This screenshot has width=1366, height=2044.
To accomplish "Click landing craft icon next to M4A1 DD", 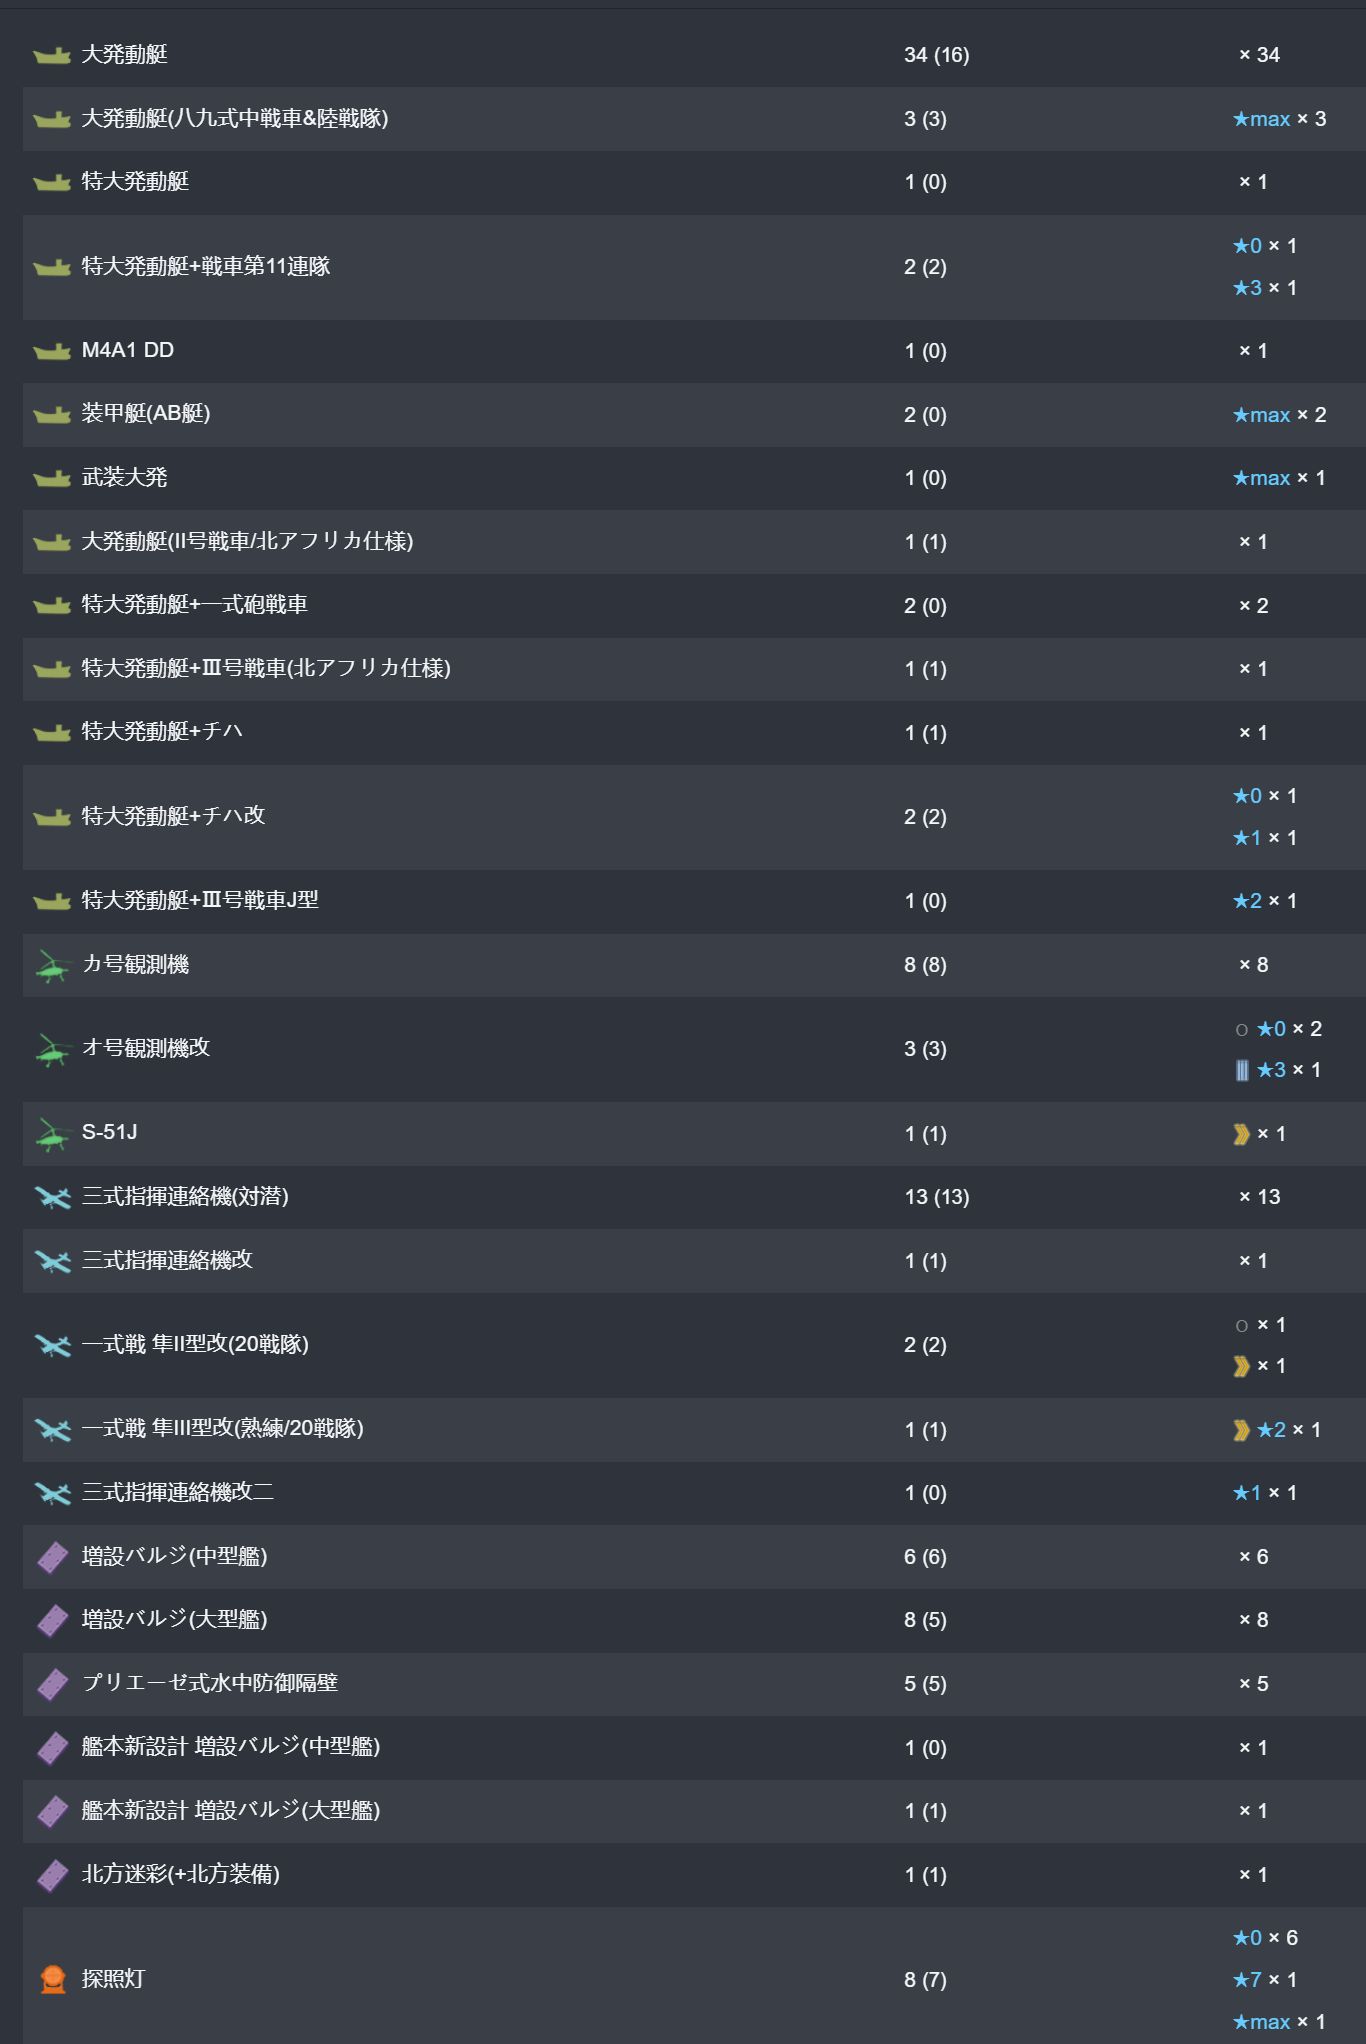I will (52, 351).
